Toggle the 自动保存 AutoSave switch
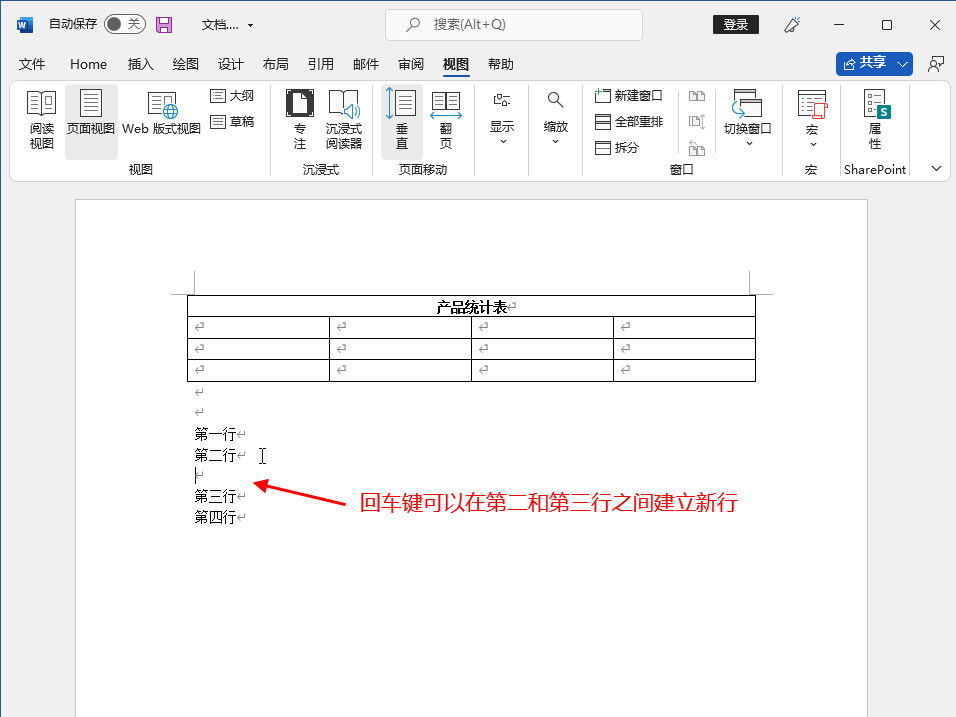The width and height of the screenshot is (956, 717). pos(124,24)
